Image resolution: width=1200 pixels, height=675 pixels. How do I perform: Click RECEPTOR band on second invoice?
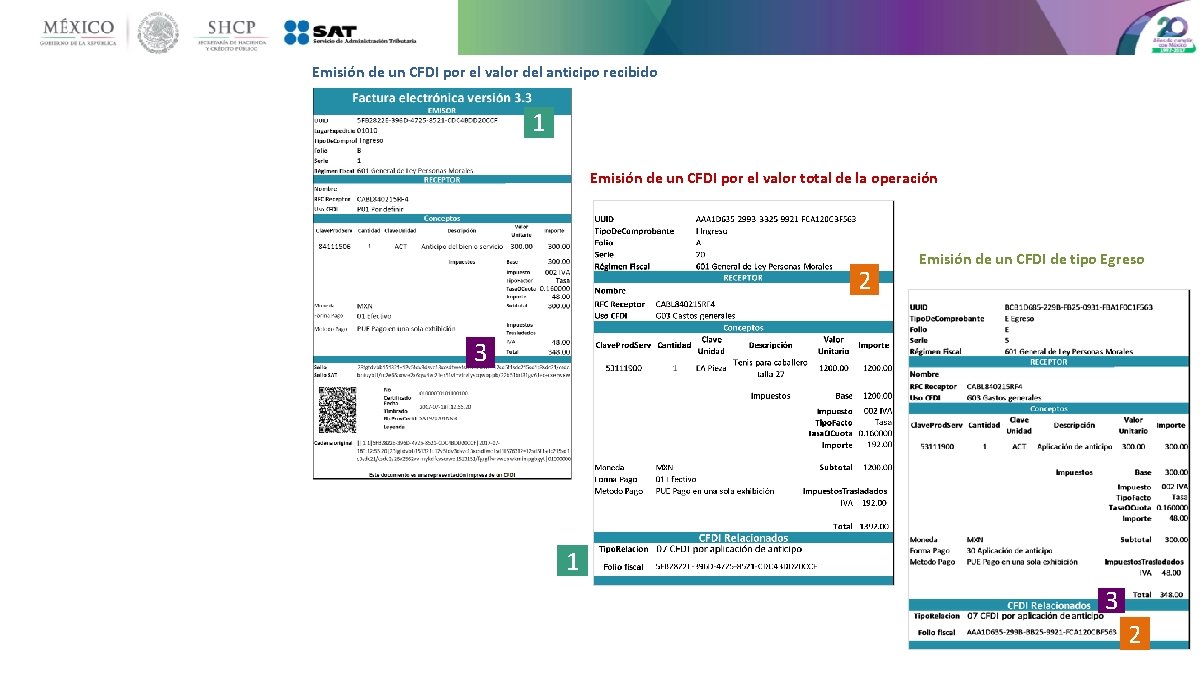[x=743, y=278]
